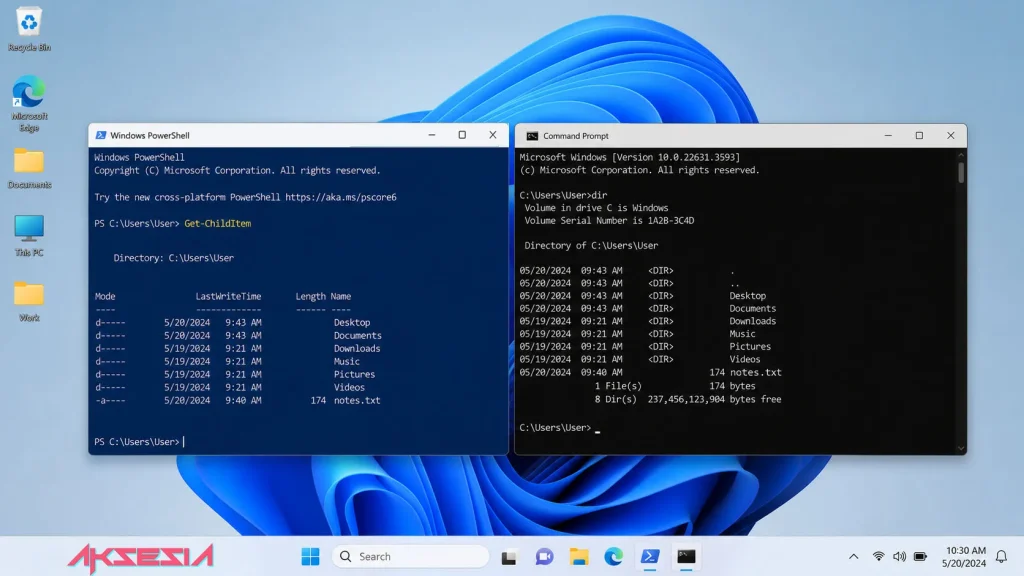Click the Mode column header in PowerShell
The image size is (1024, 576).
tap(104, 296)
